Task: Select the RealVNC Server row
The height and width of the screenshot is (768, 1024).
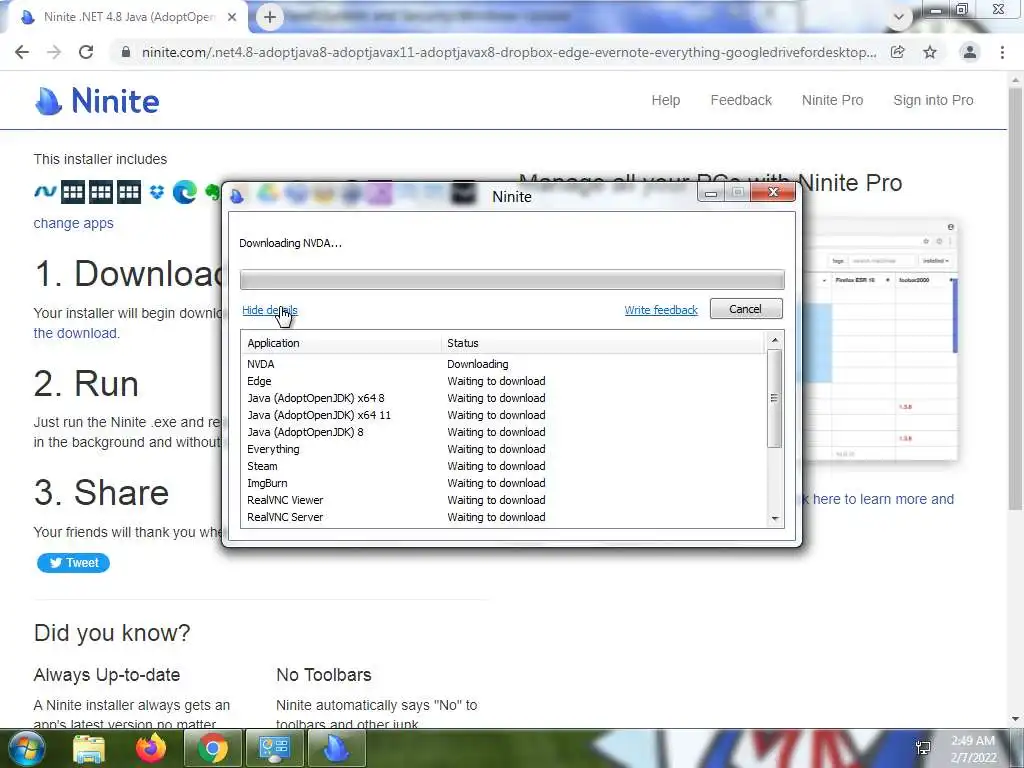Action: (503, 517)
